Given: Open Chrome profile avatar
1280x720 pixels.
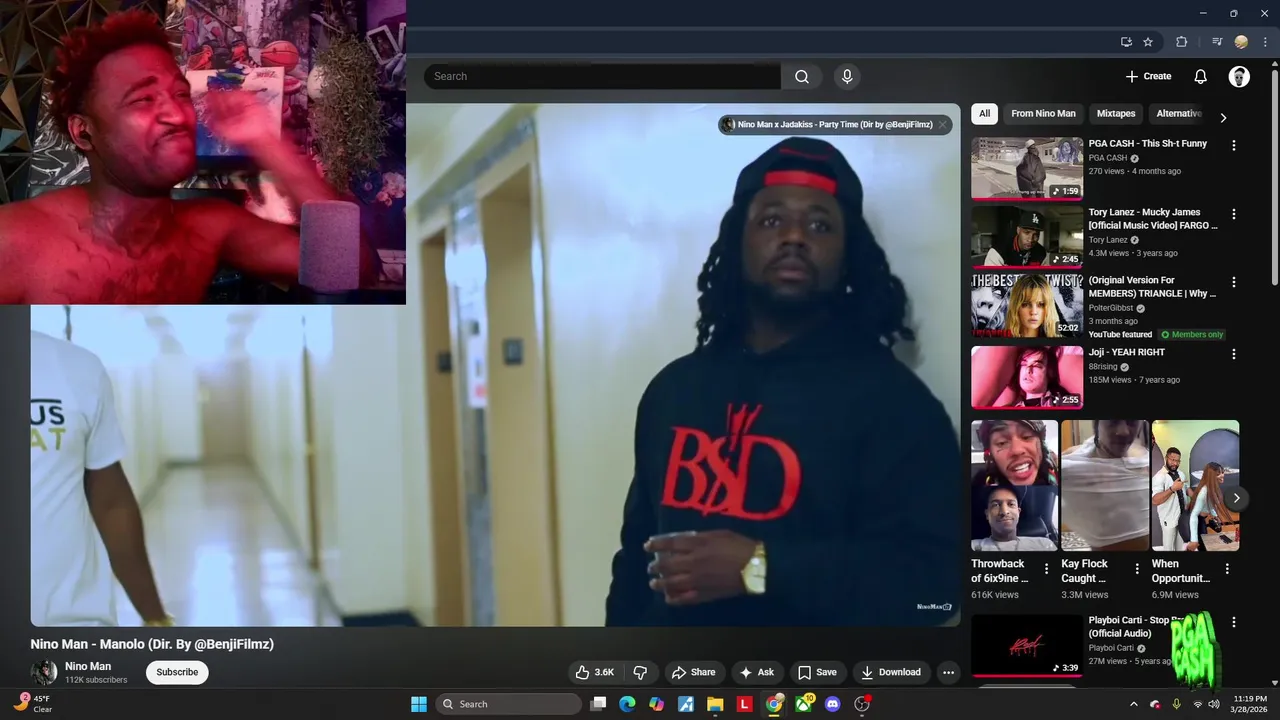Looking at the screenshot, I should click(1241, 42).
